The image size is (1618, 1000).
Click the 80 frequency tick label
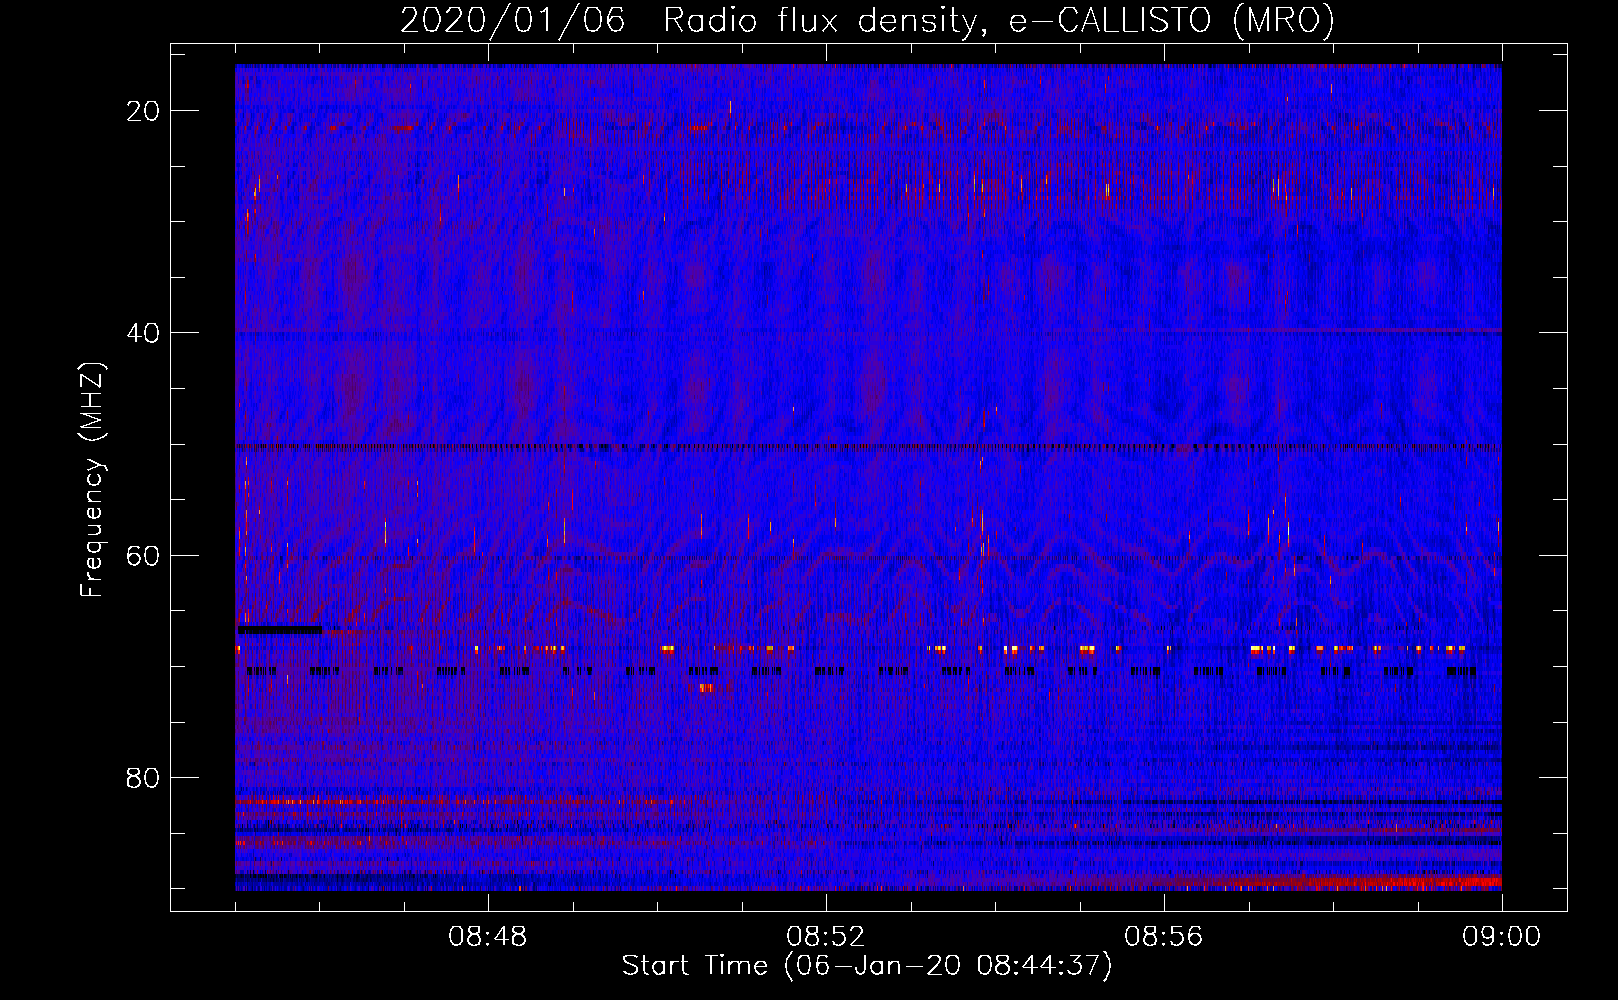(x=143, y=778)
